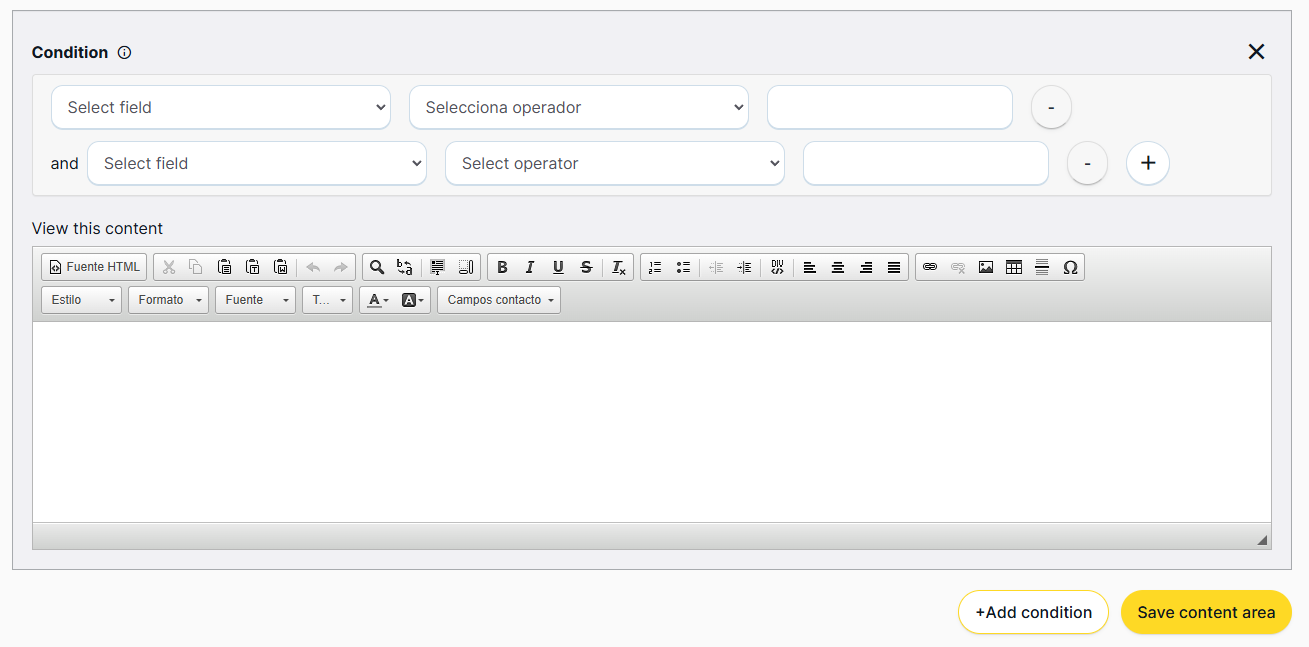Screen dimensions: 1309x647
Task: Insert a numbered list
Action: click(x=655, y=267)
